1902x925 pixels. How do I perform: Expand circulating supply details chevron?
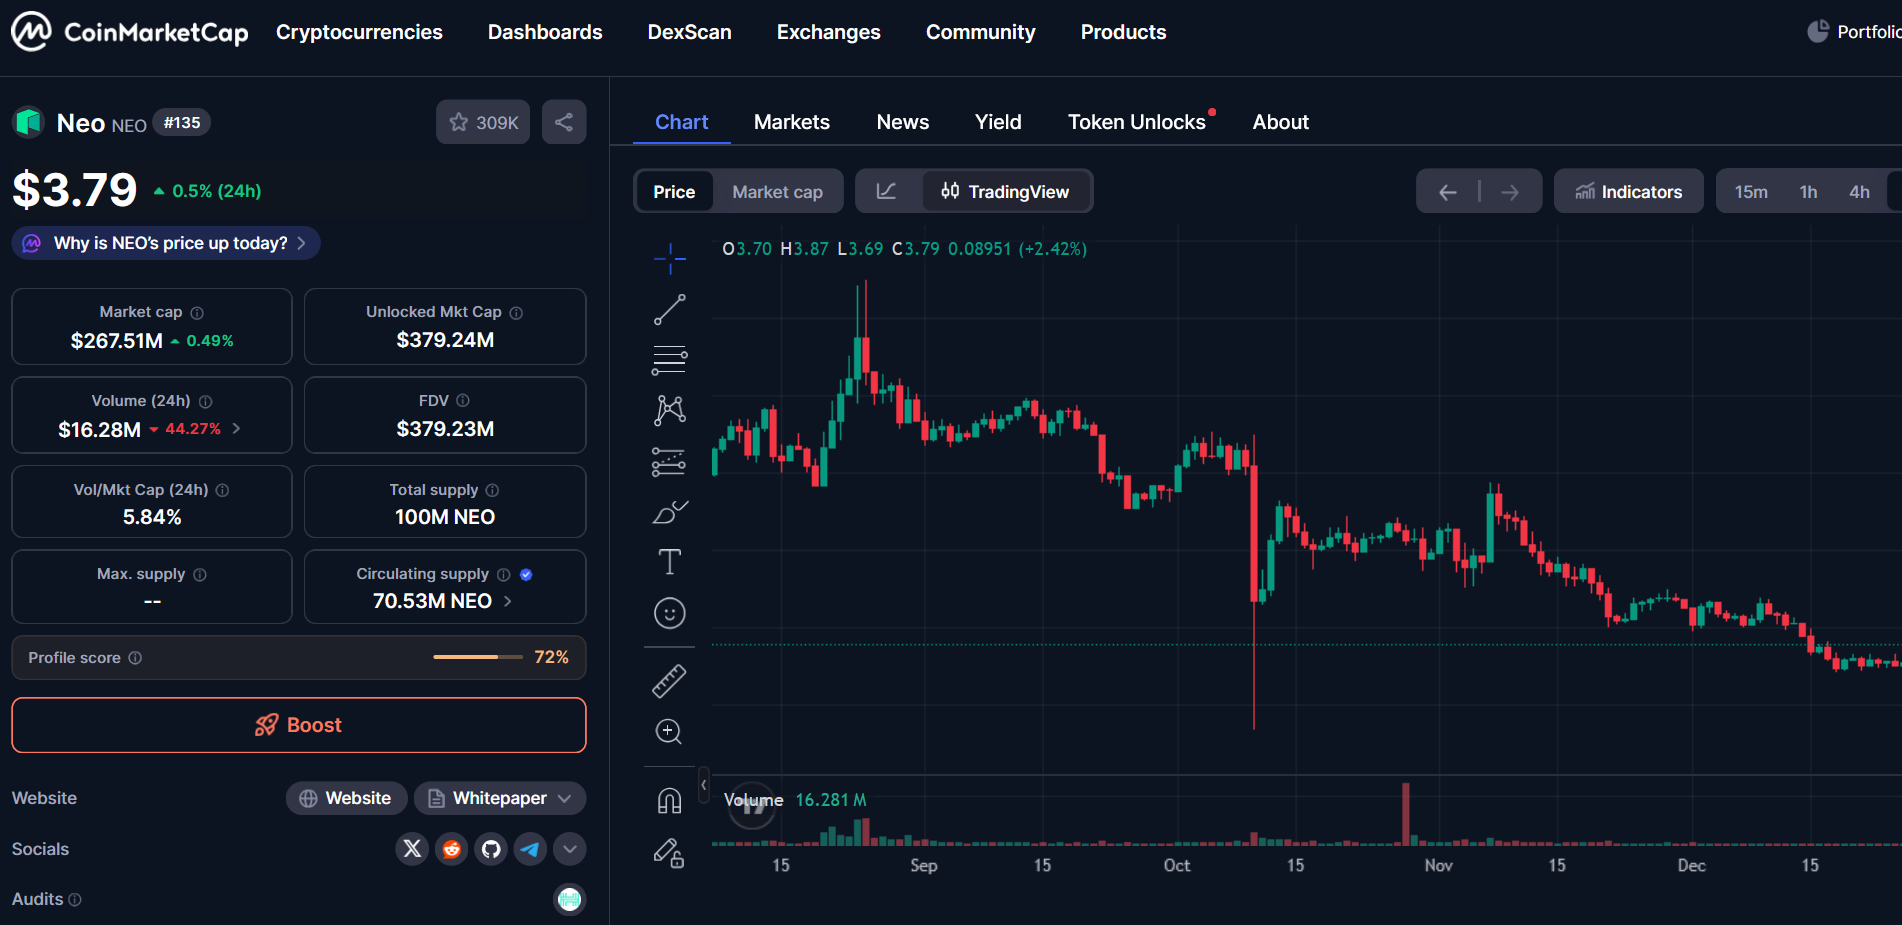point(508,601)
